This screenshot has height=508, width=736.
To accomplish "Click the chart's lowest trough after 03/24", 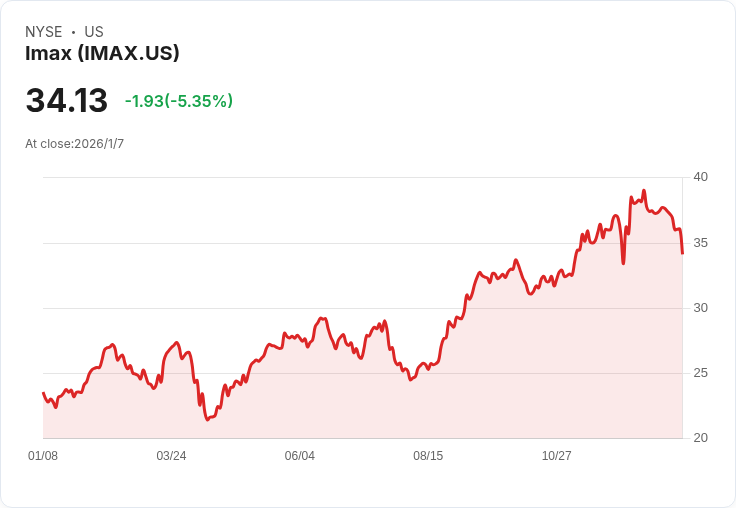I will 207,419.
